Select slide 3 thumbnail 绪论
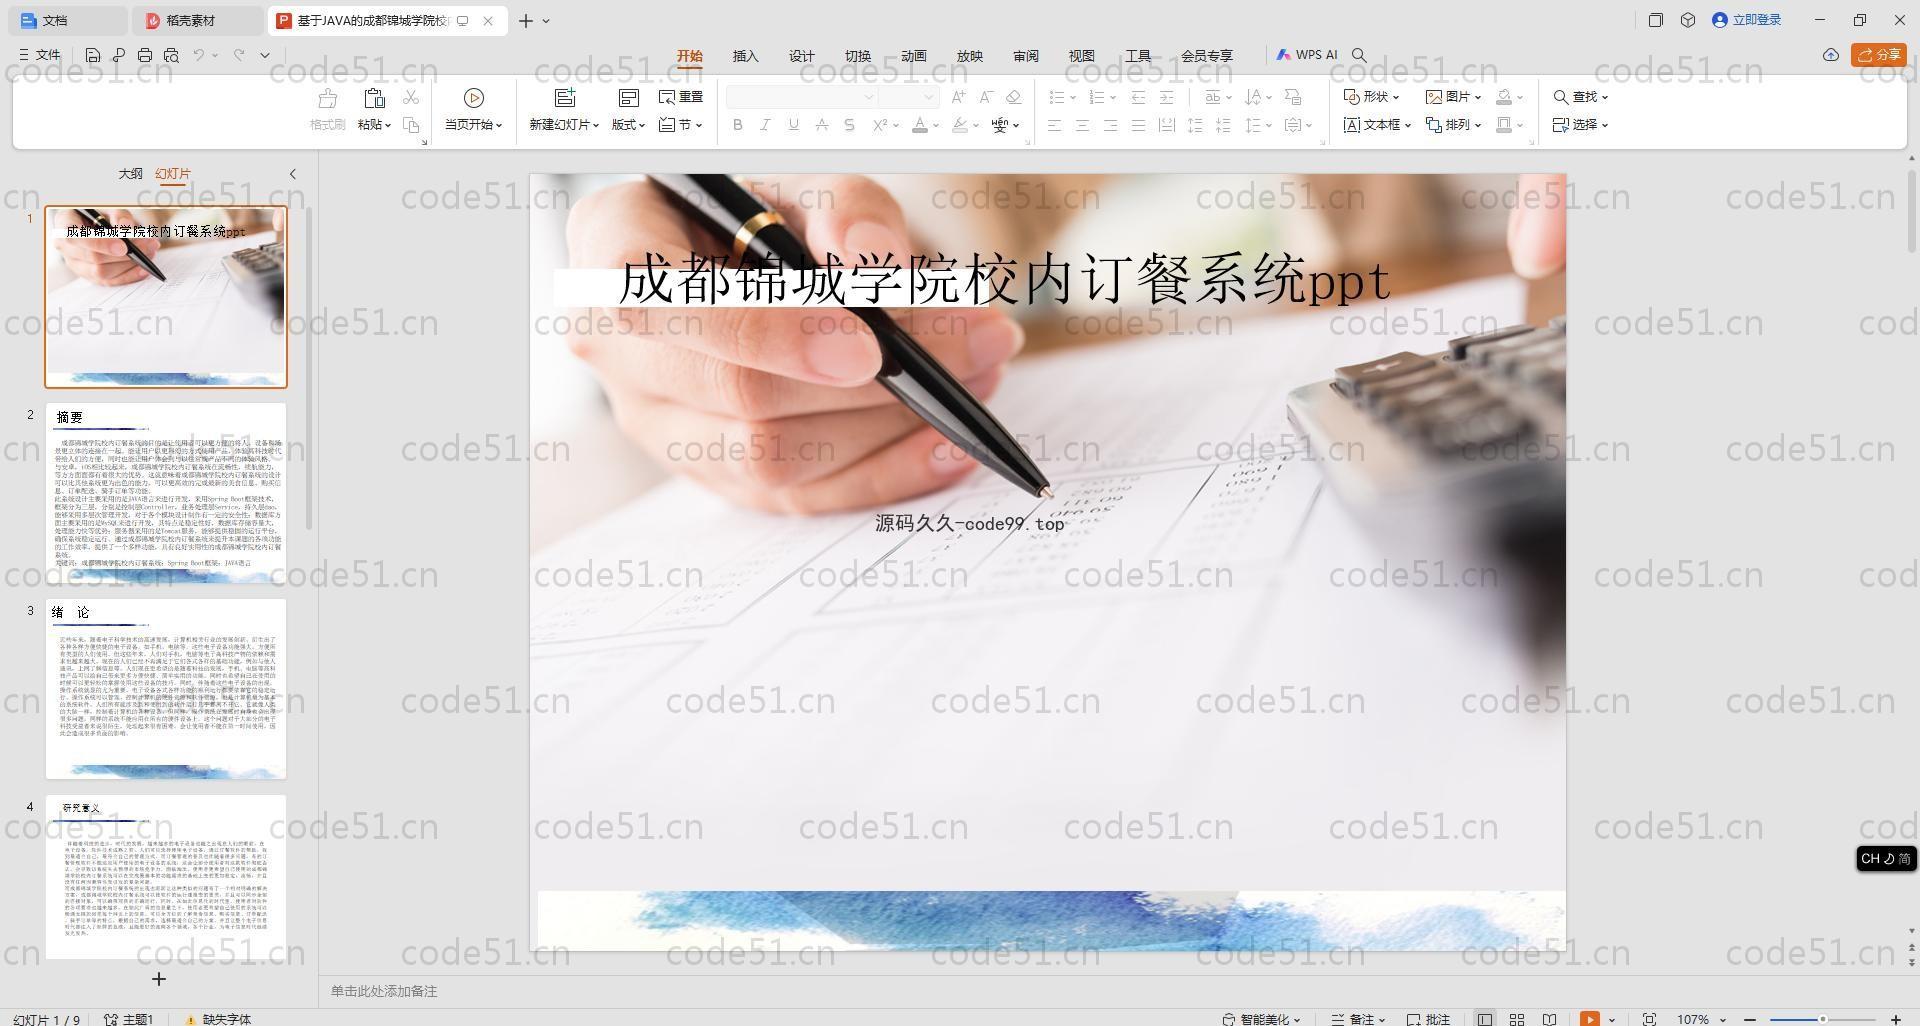The height and width of the screenshot is (1026, 1920). (166, 689)
